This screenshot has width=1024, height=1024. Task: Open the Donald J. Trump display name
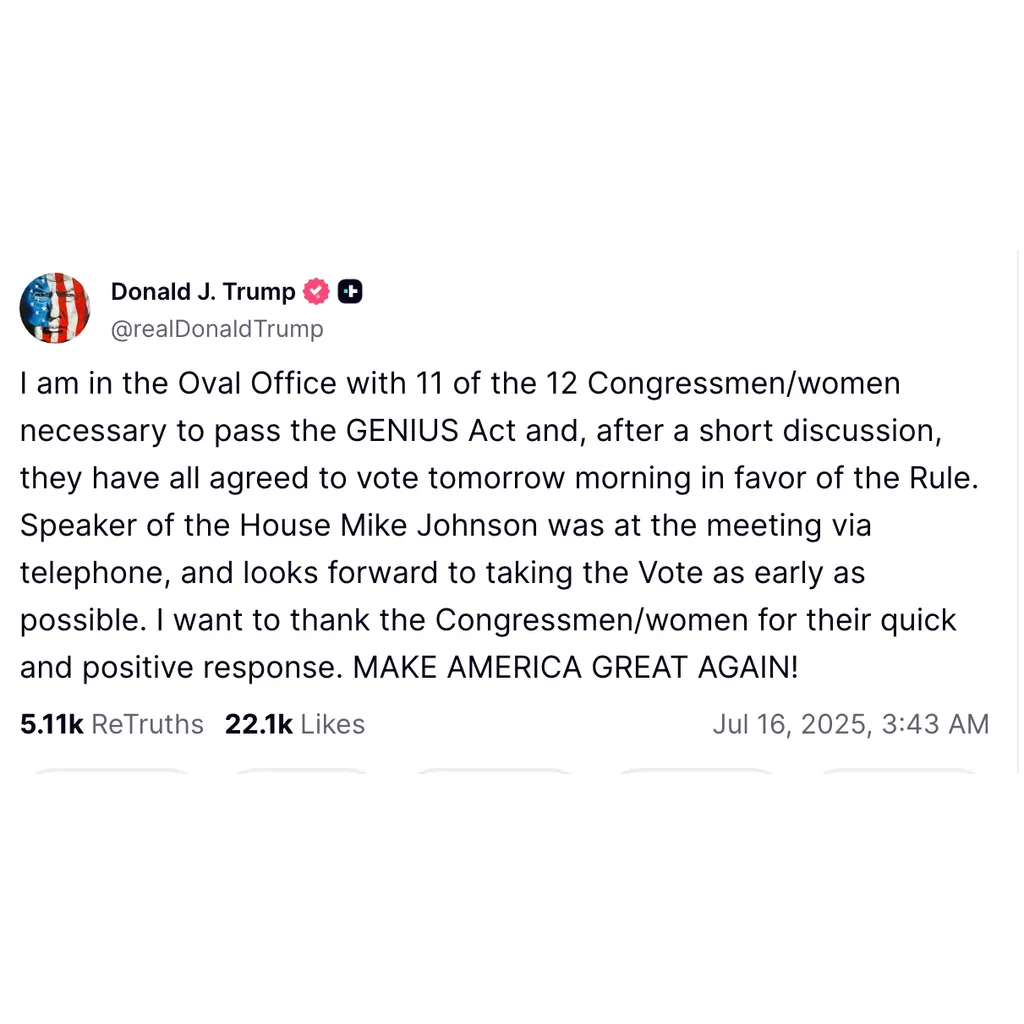(x=203, y=291)
